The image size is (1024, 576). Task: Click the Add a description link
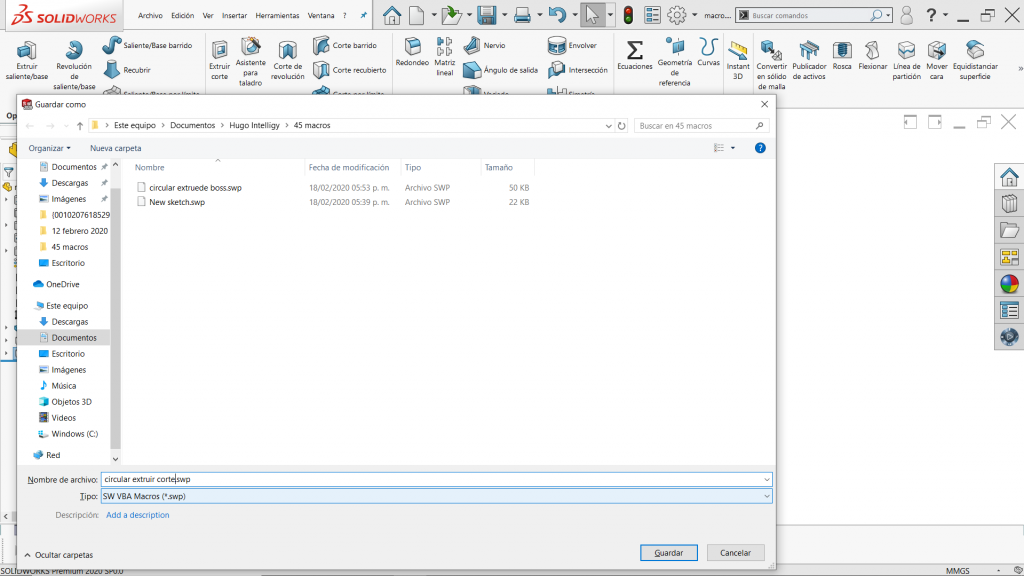[x=138, y=515]
